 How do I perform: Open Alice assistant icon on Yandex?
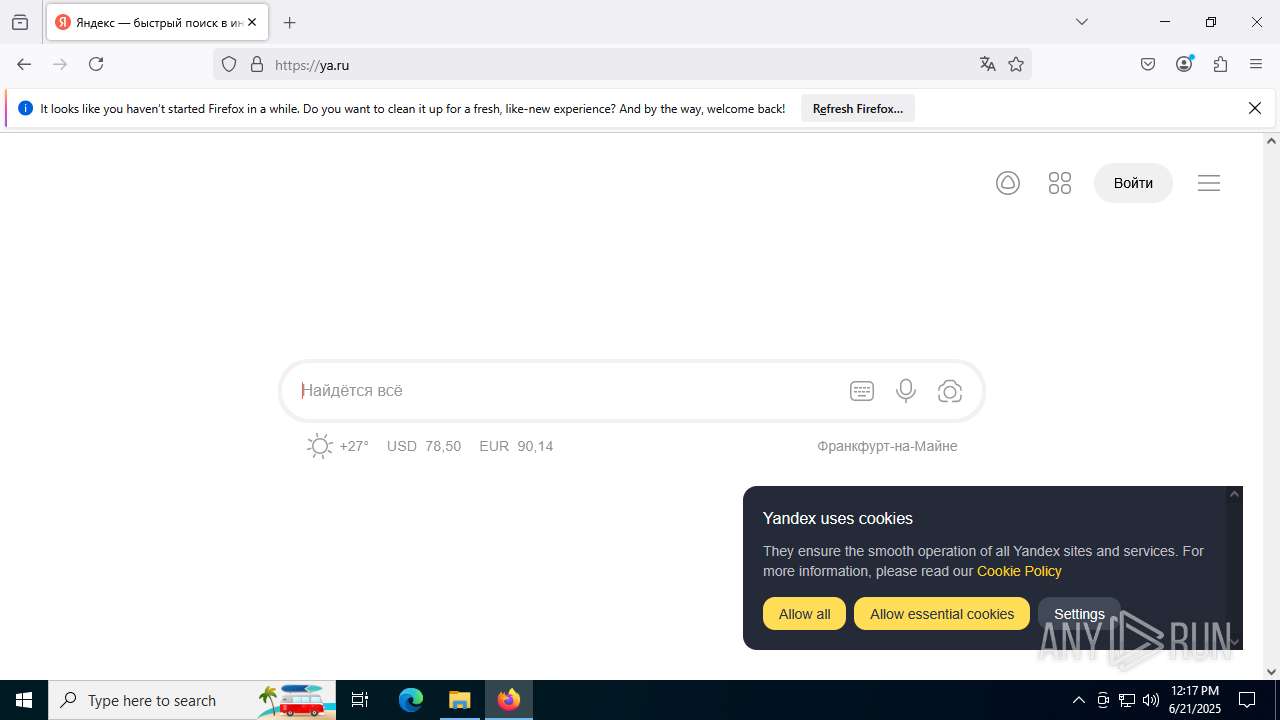click(x=1008, y=183)
